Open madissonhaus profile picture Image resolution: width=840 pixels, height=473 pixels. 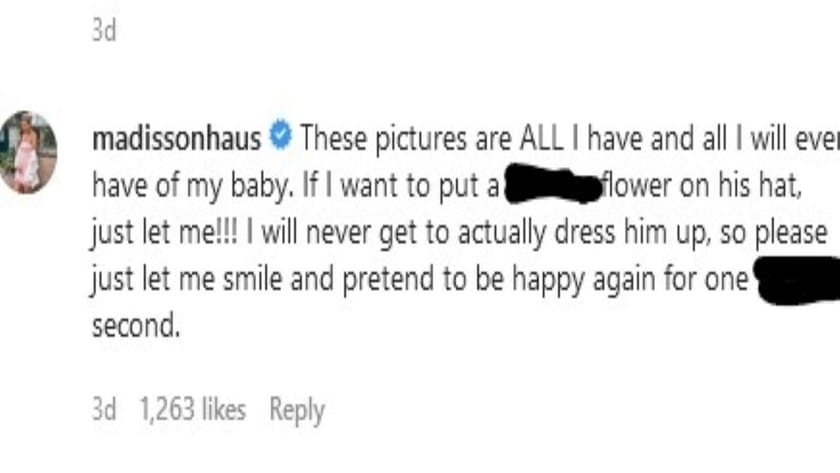tap(27, 152)
